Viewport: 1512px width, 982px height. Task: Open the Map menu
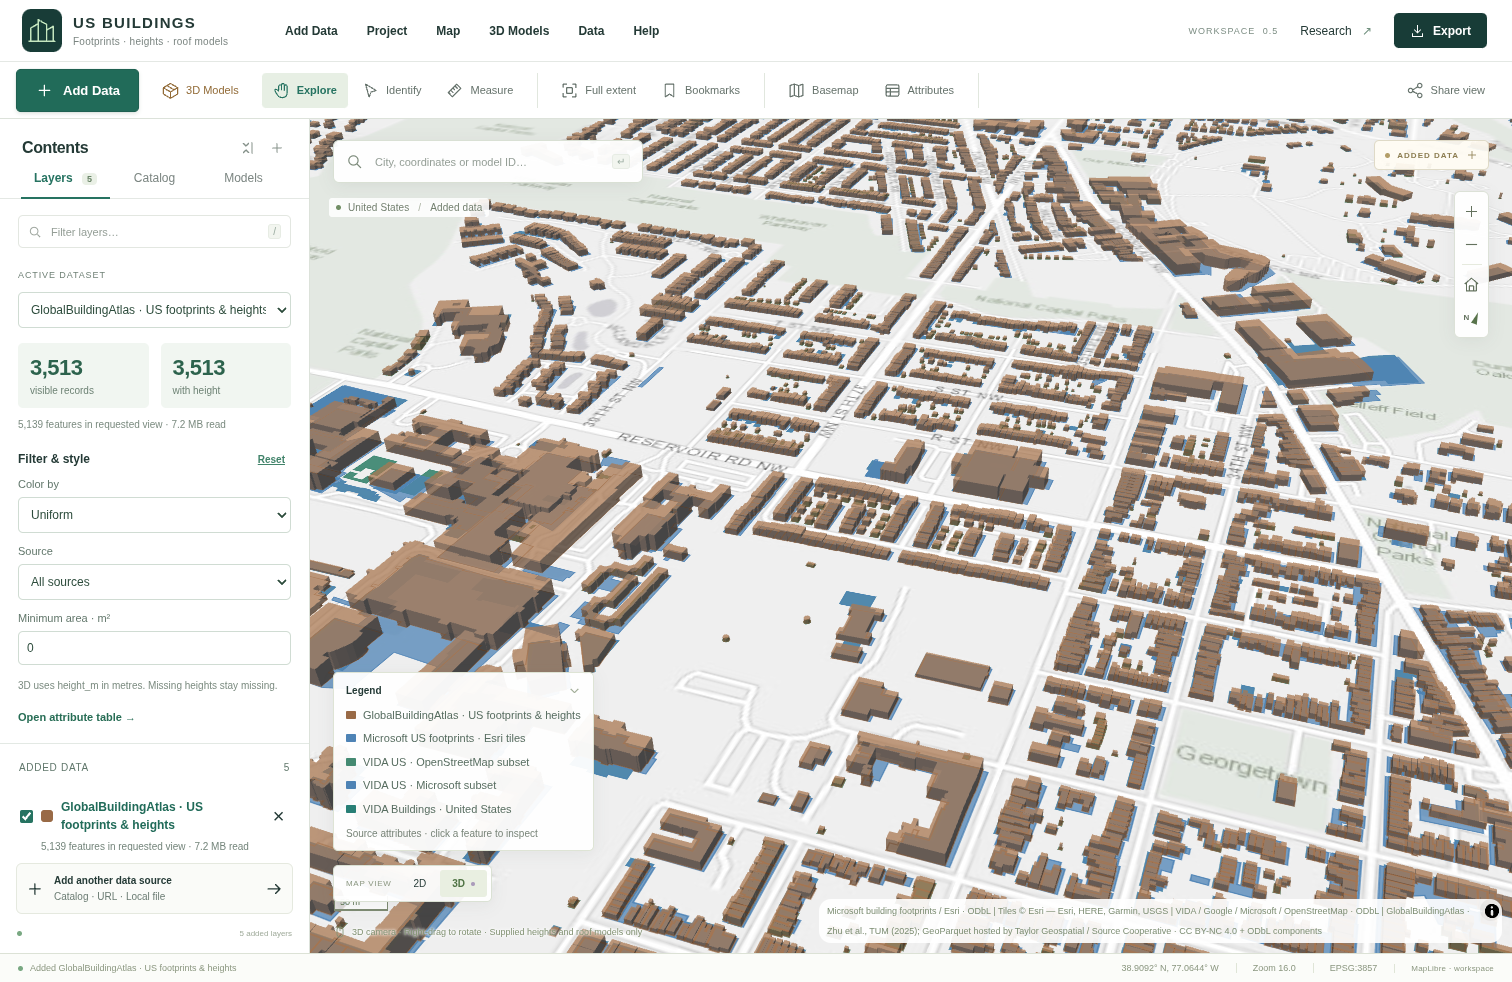coord(448,31)
